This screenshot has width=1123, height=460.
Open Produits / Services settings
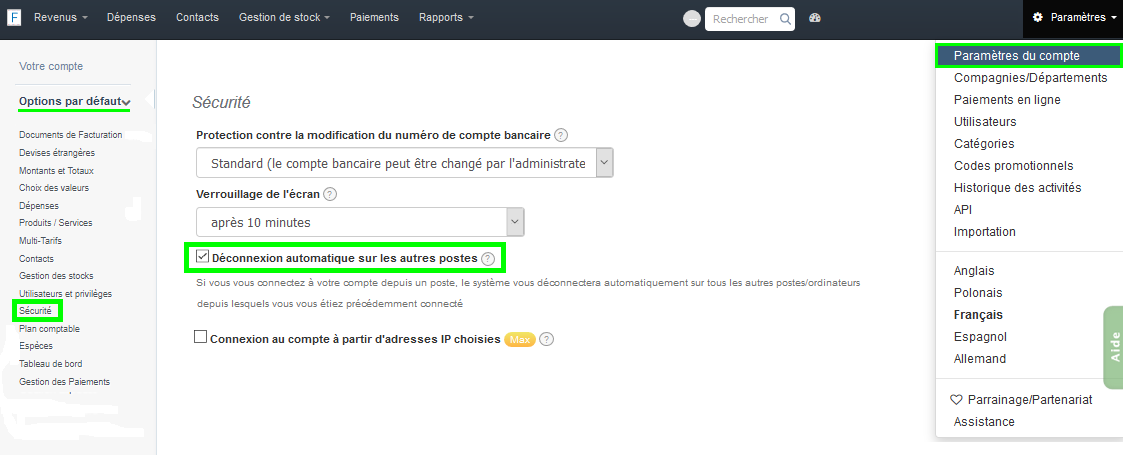click(x=55, y=223)
